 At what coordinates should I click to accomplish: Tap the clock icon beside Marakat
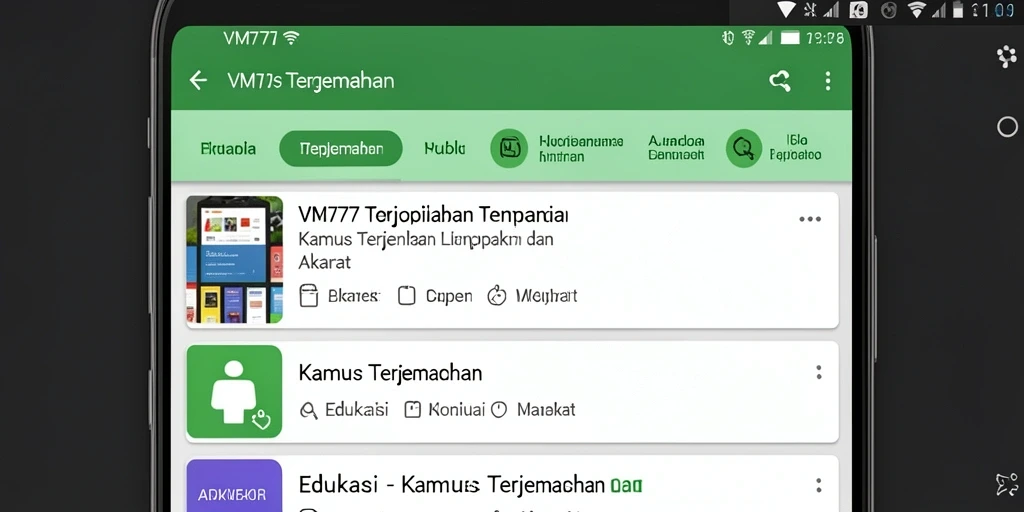(x=499, y=409)
